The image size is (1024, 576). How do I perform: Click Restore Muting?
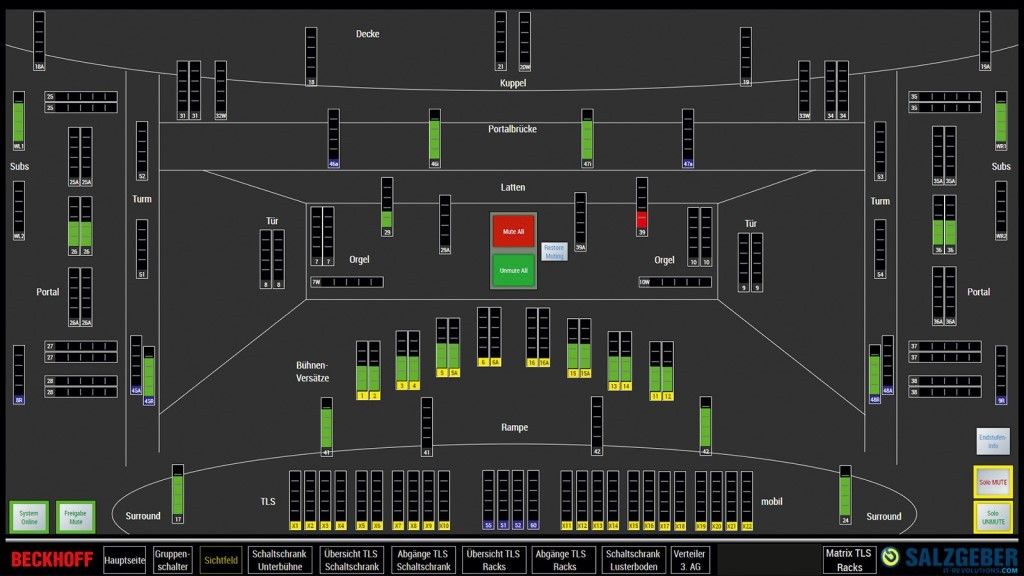point(553,250)
